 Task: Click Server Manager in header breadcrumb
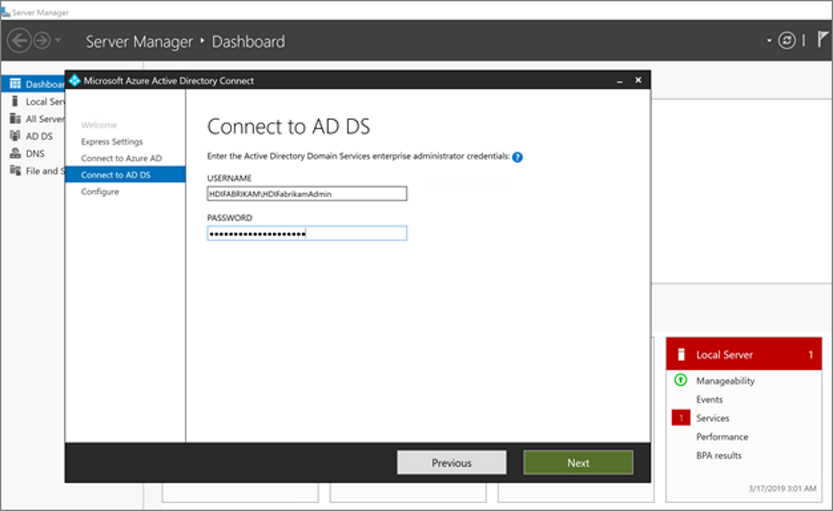point(139,41)
